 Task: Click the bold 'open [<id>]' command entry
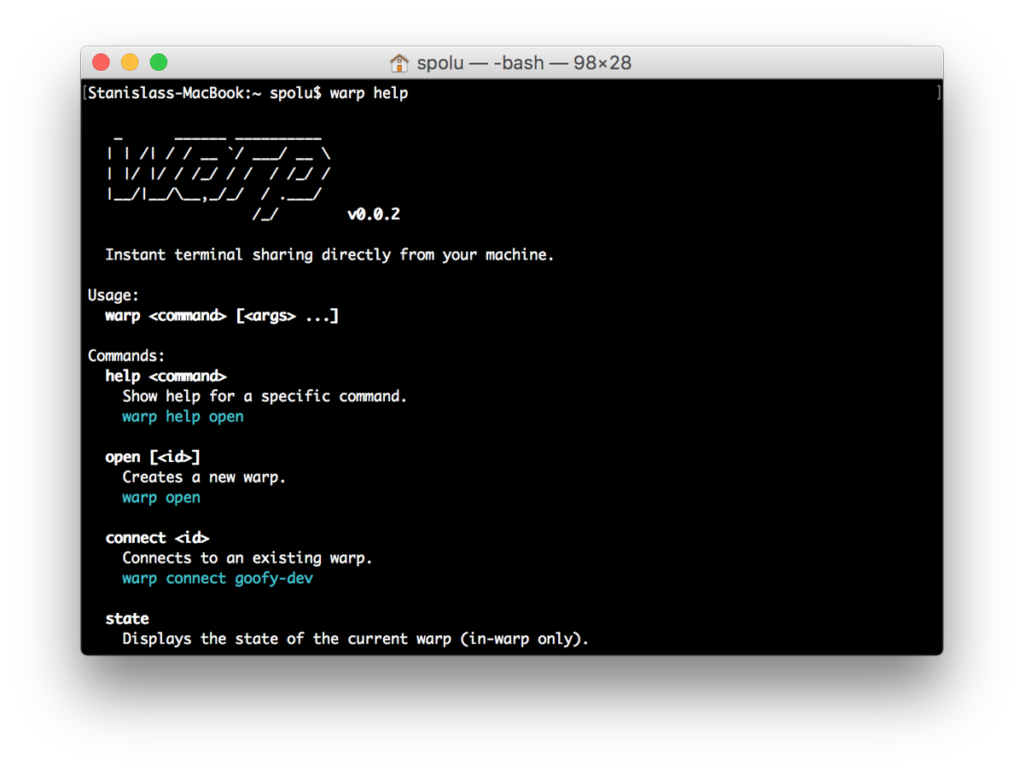tap(153, 457)
